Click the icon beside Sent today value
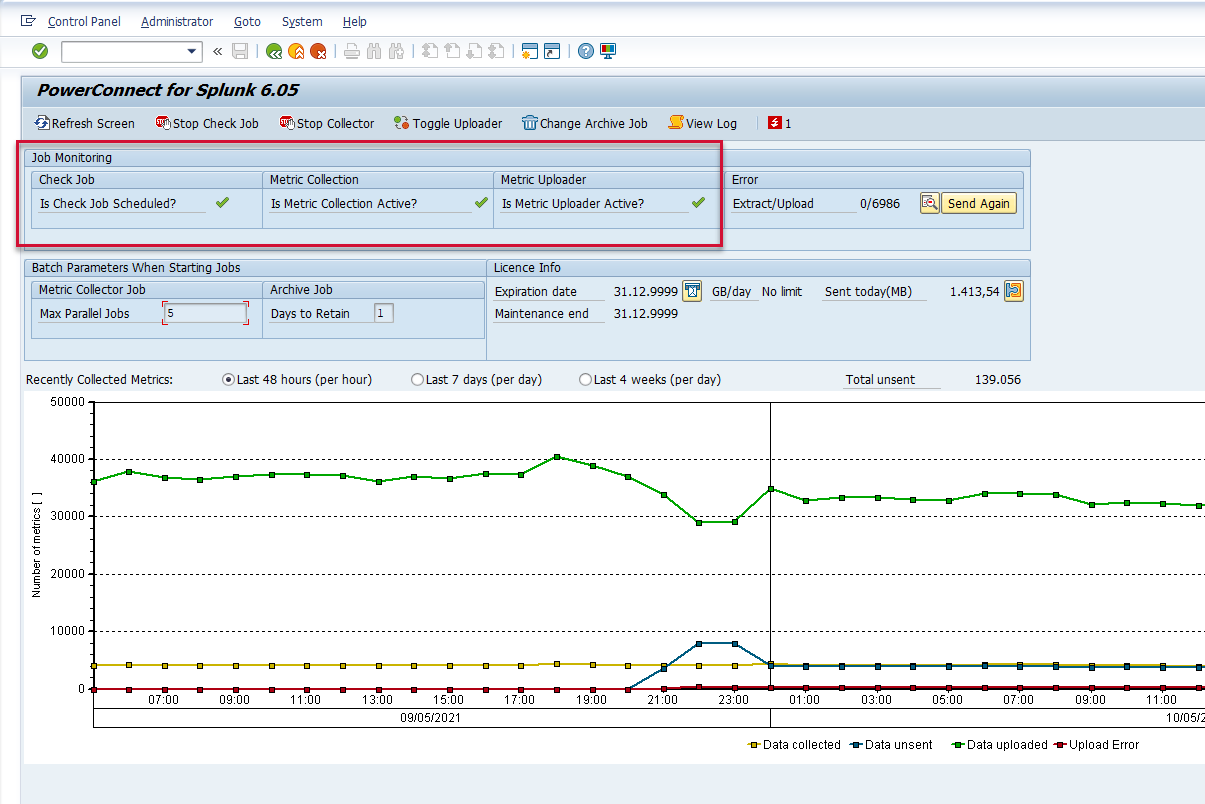 pos(1014,291)
